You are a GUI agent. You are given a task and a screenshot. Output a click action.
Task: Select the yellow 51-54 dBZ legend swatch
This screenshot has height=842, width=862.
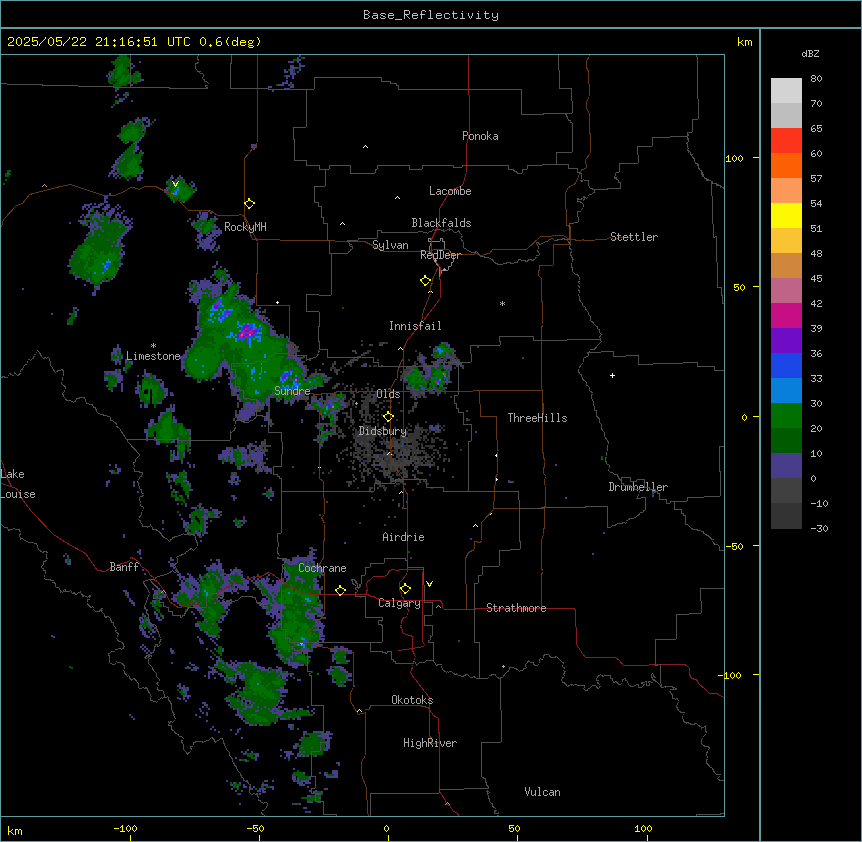[786, 216]
